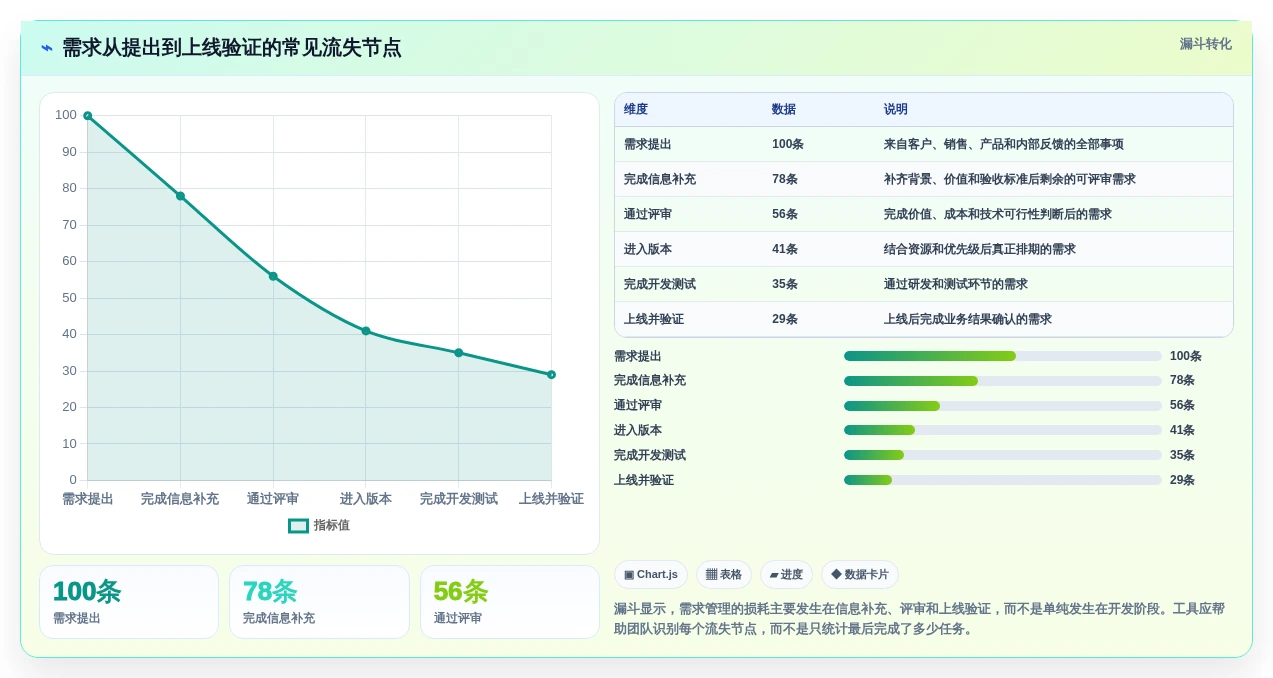
Task: Click description 通过研发和测试环节的需求
Action: [956, 284]
